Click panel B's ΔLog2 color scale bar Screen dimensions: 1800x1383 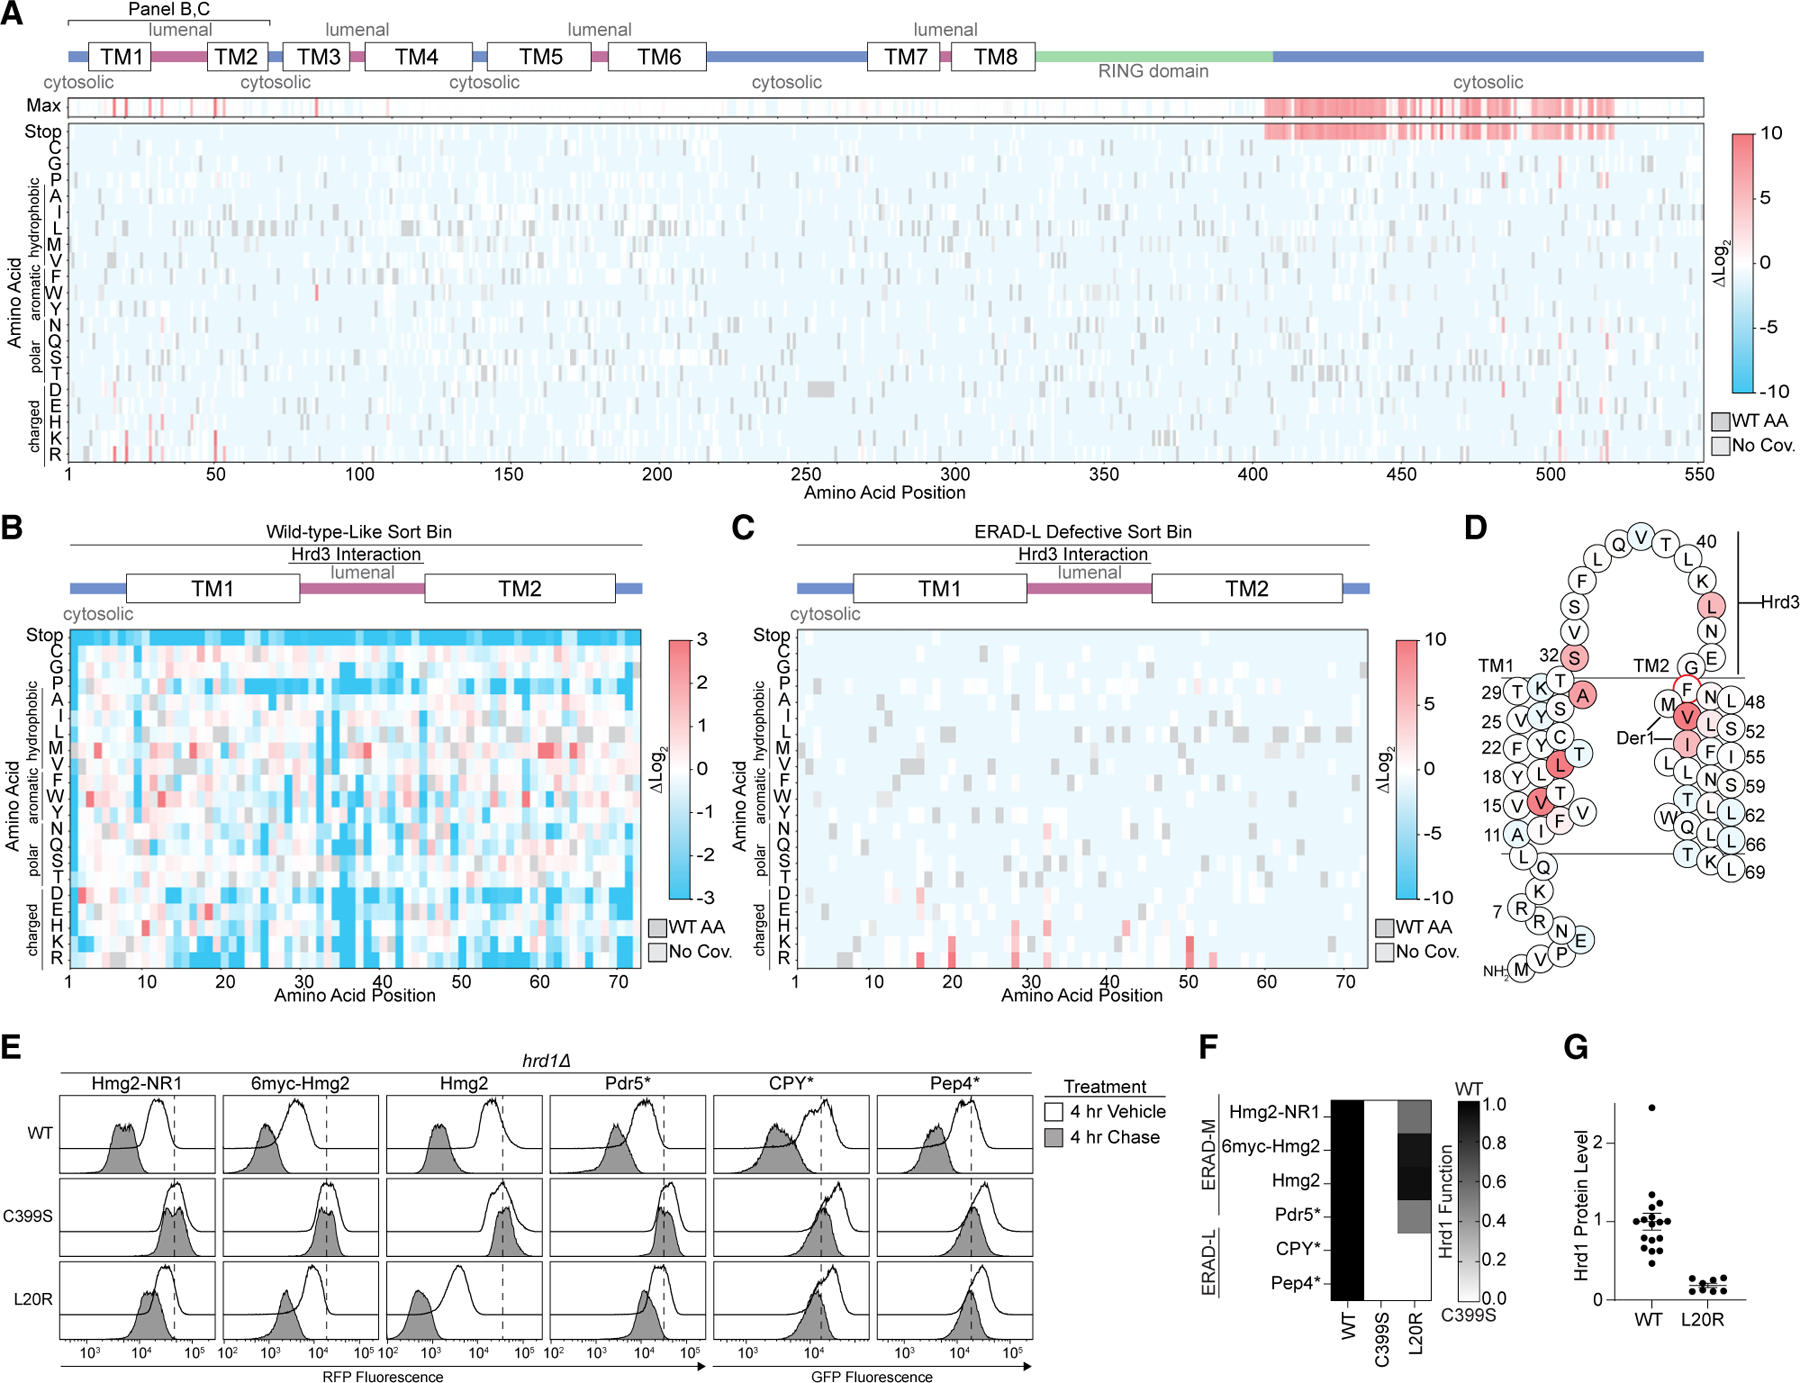(x=680, y=769)
